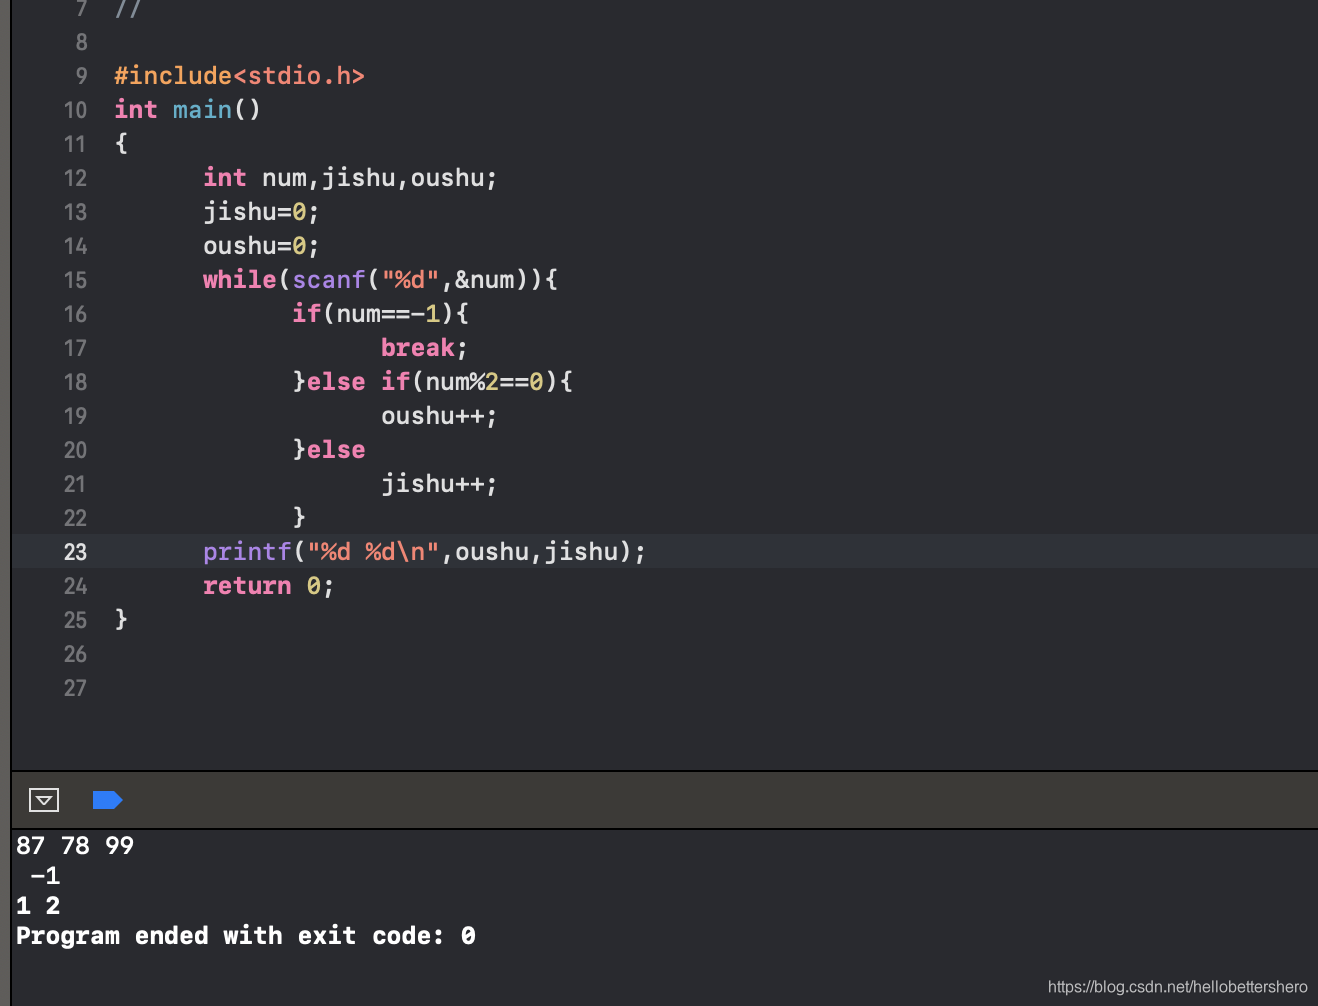The width and height of the screenshot is (1318, 1006).
Task: Click line number 9 in gutter
Action: coord(81,76)
